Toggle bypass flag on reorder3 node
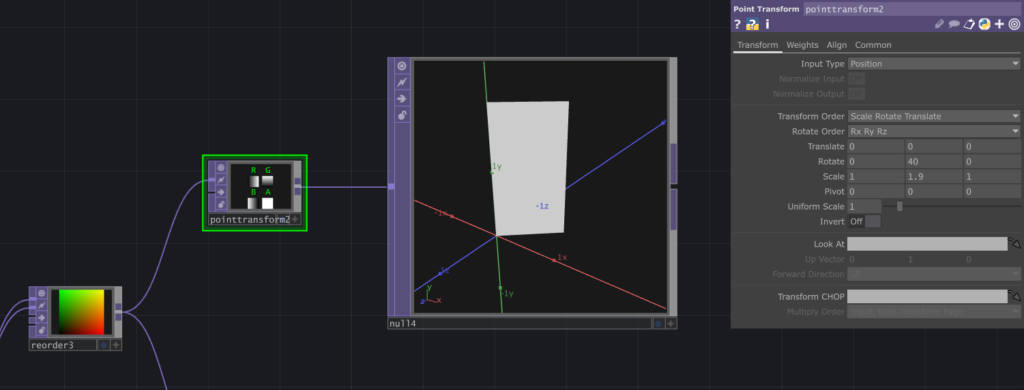The image size is (1024, 390). 41,305
